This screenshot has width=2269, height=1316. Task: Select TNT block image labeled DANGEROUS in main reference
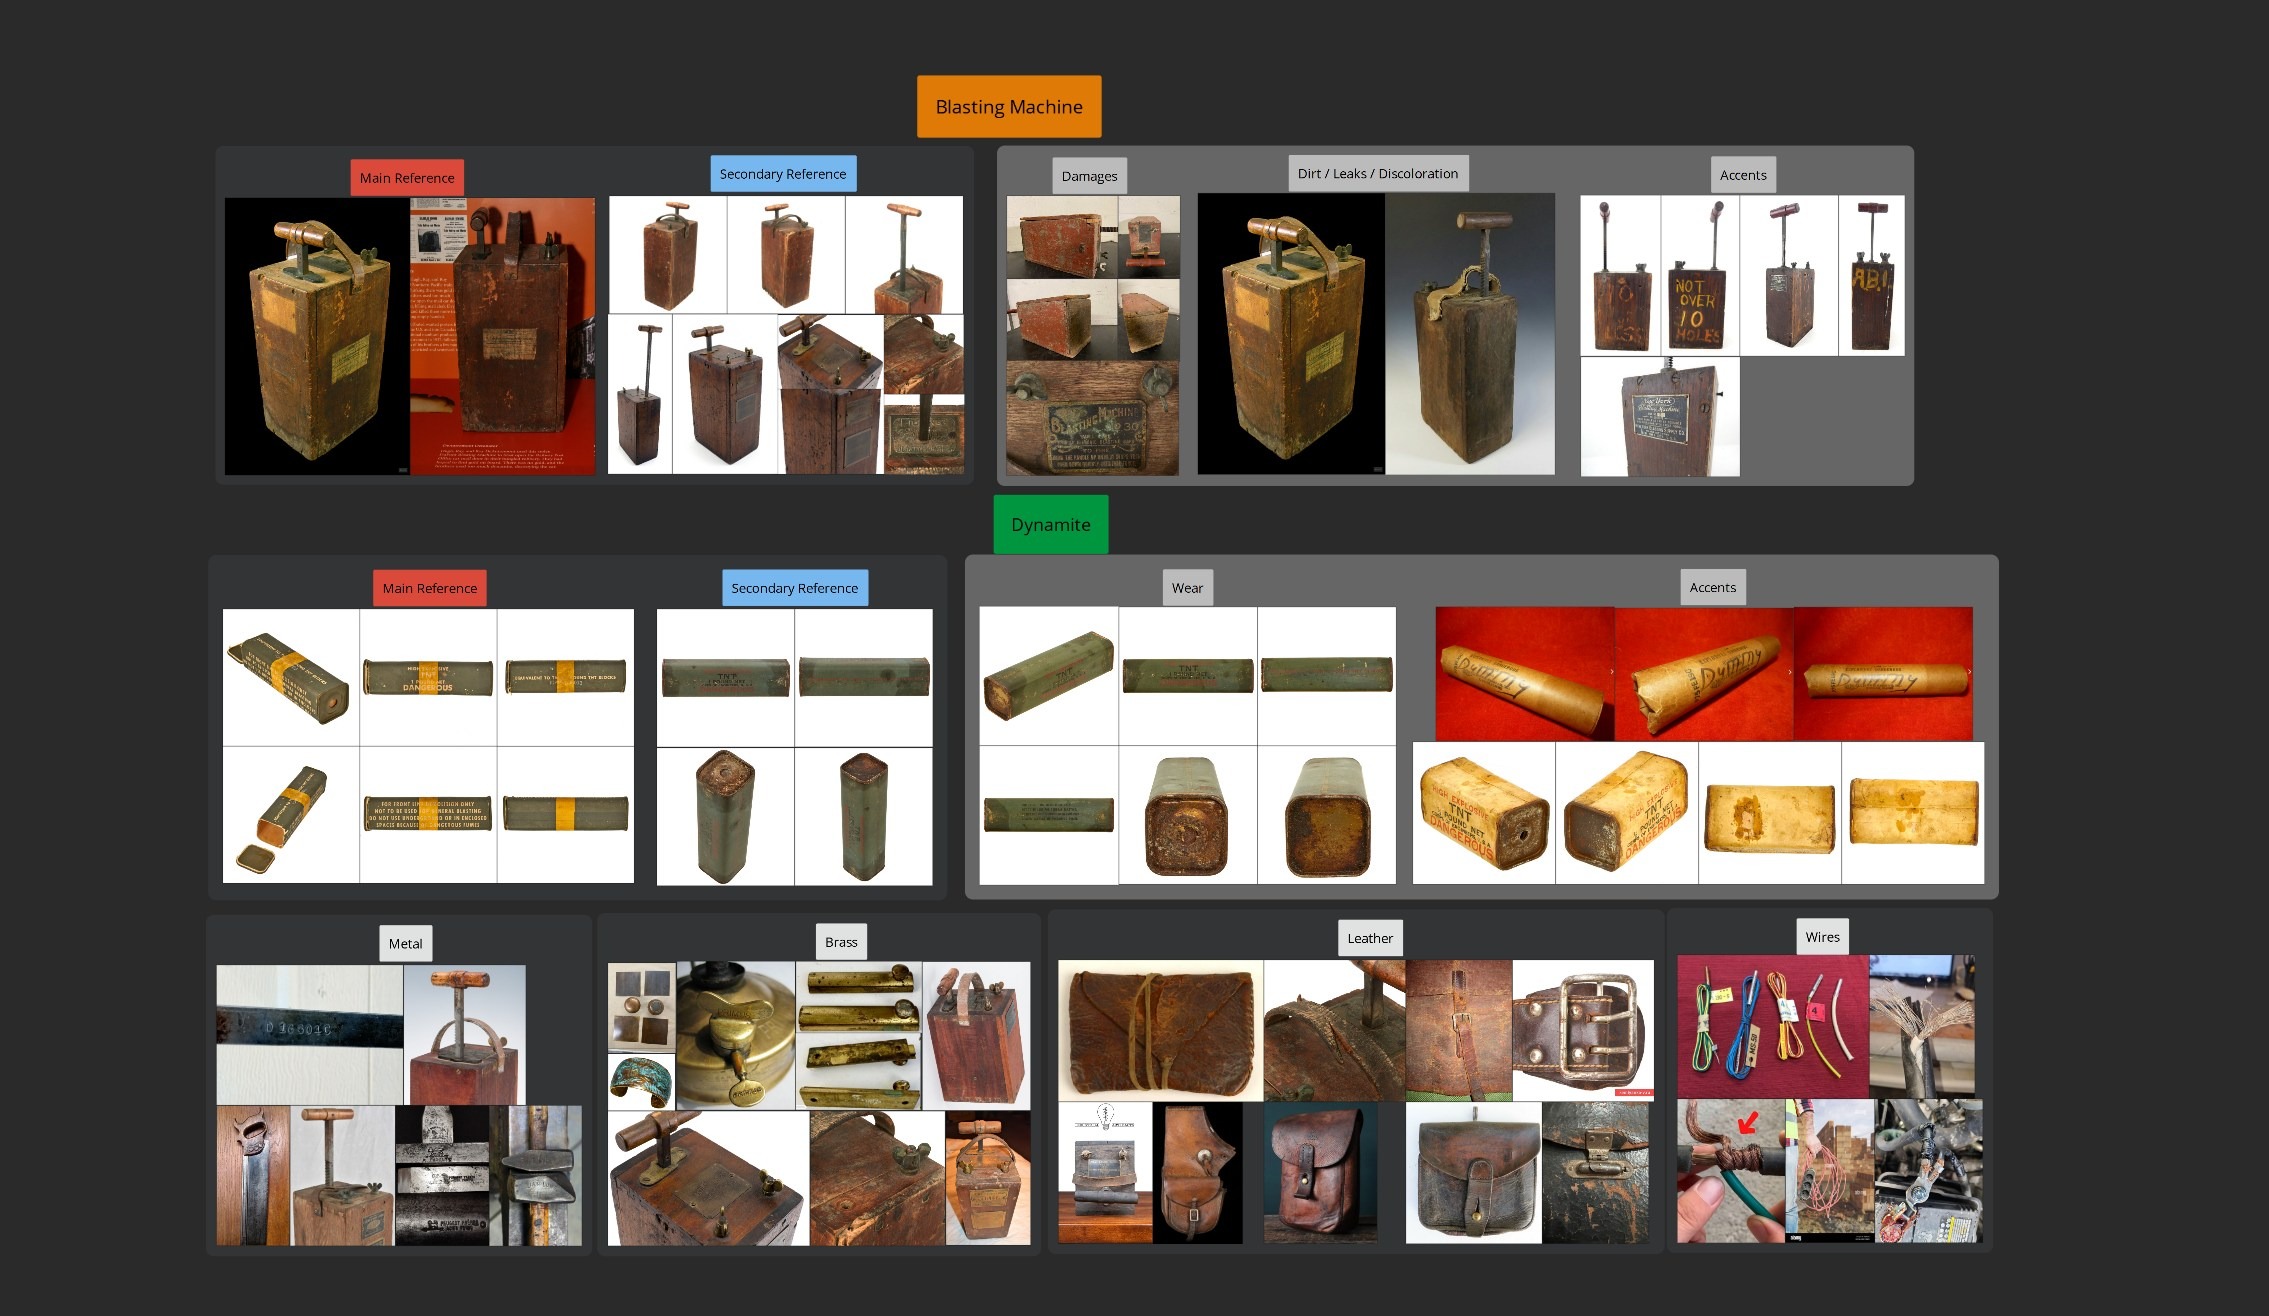tap(428, 677)
